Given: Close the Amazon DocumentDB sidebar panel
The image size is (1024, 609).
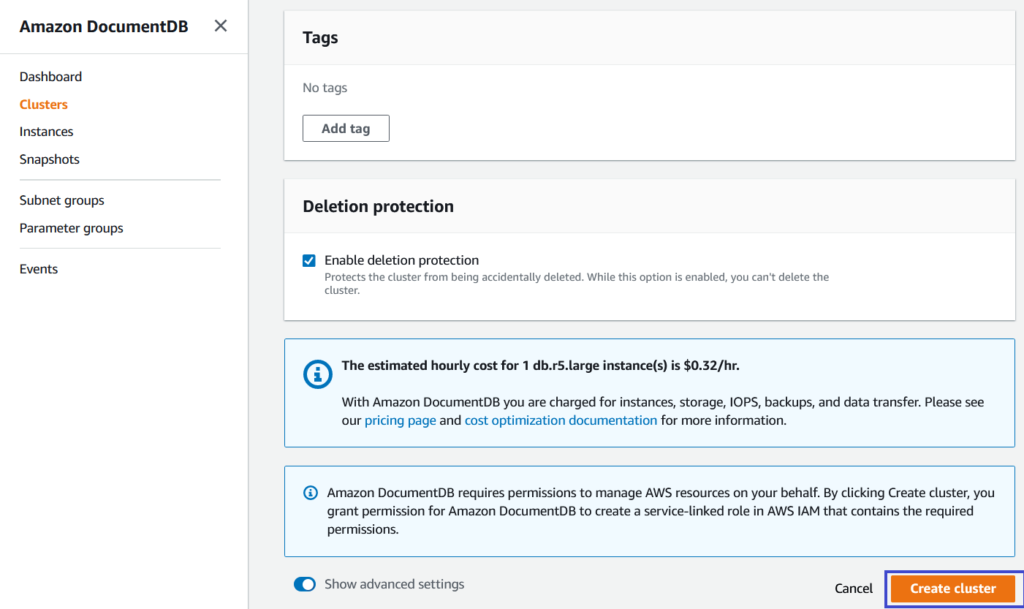Looking at the screenshot, I should click(221, 25).
